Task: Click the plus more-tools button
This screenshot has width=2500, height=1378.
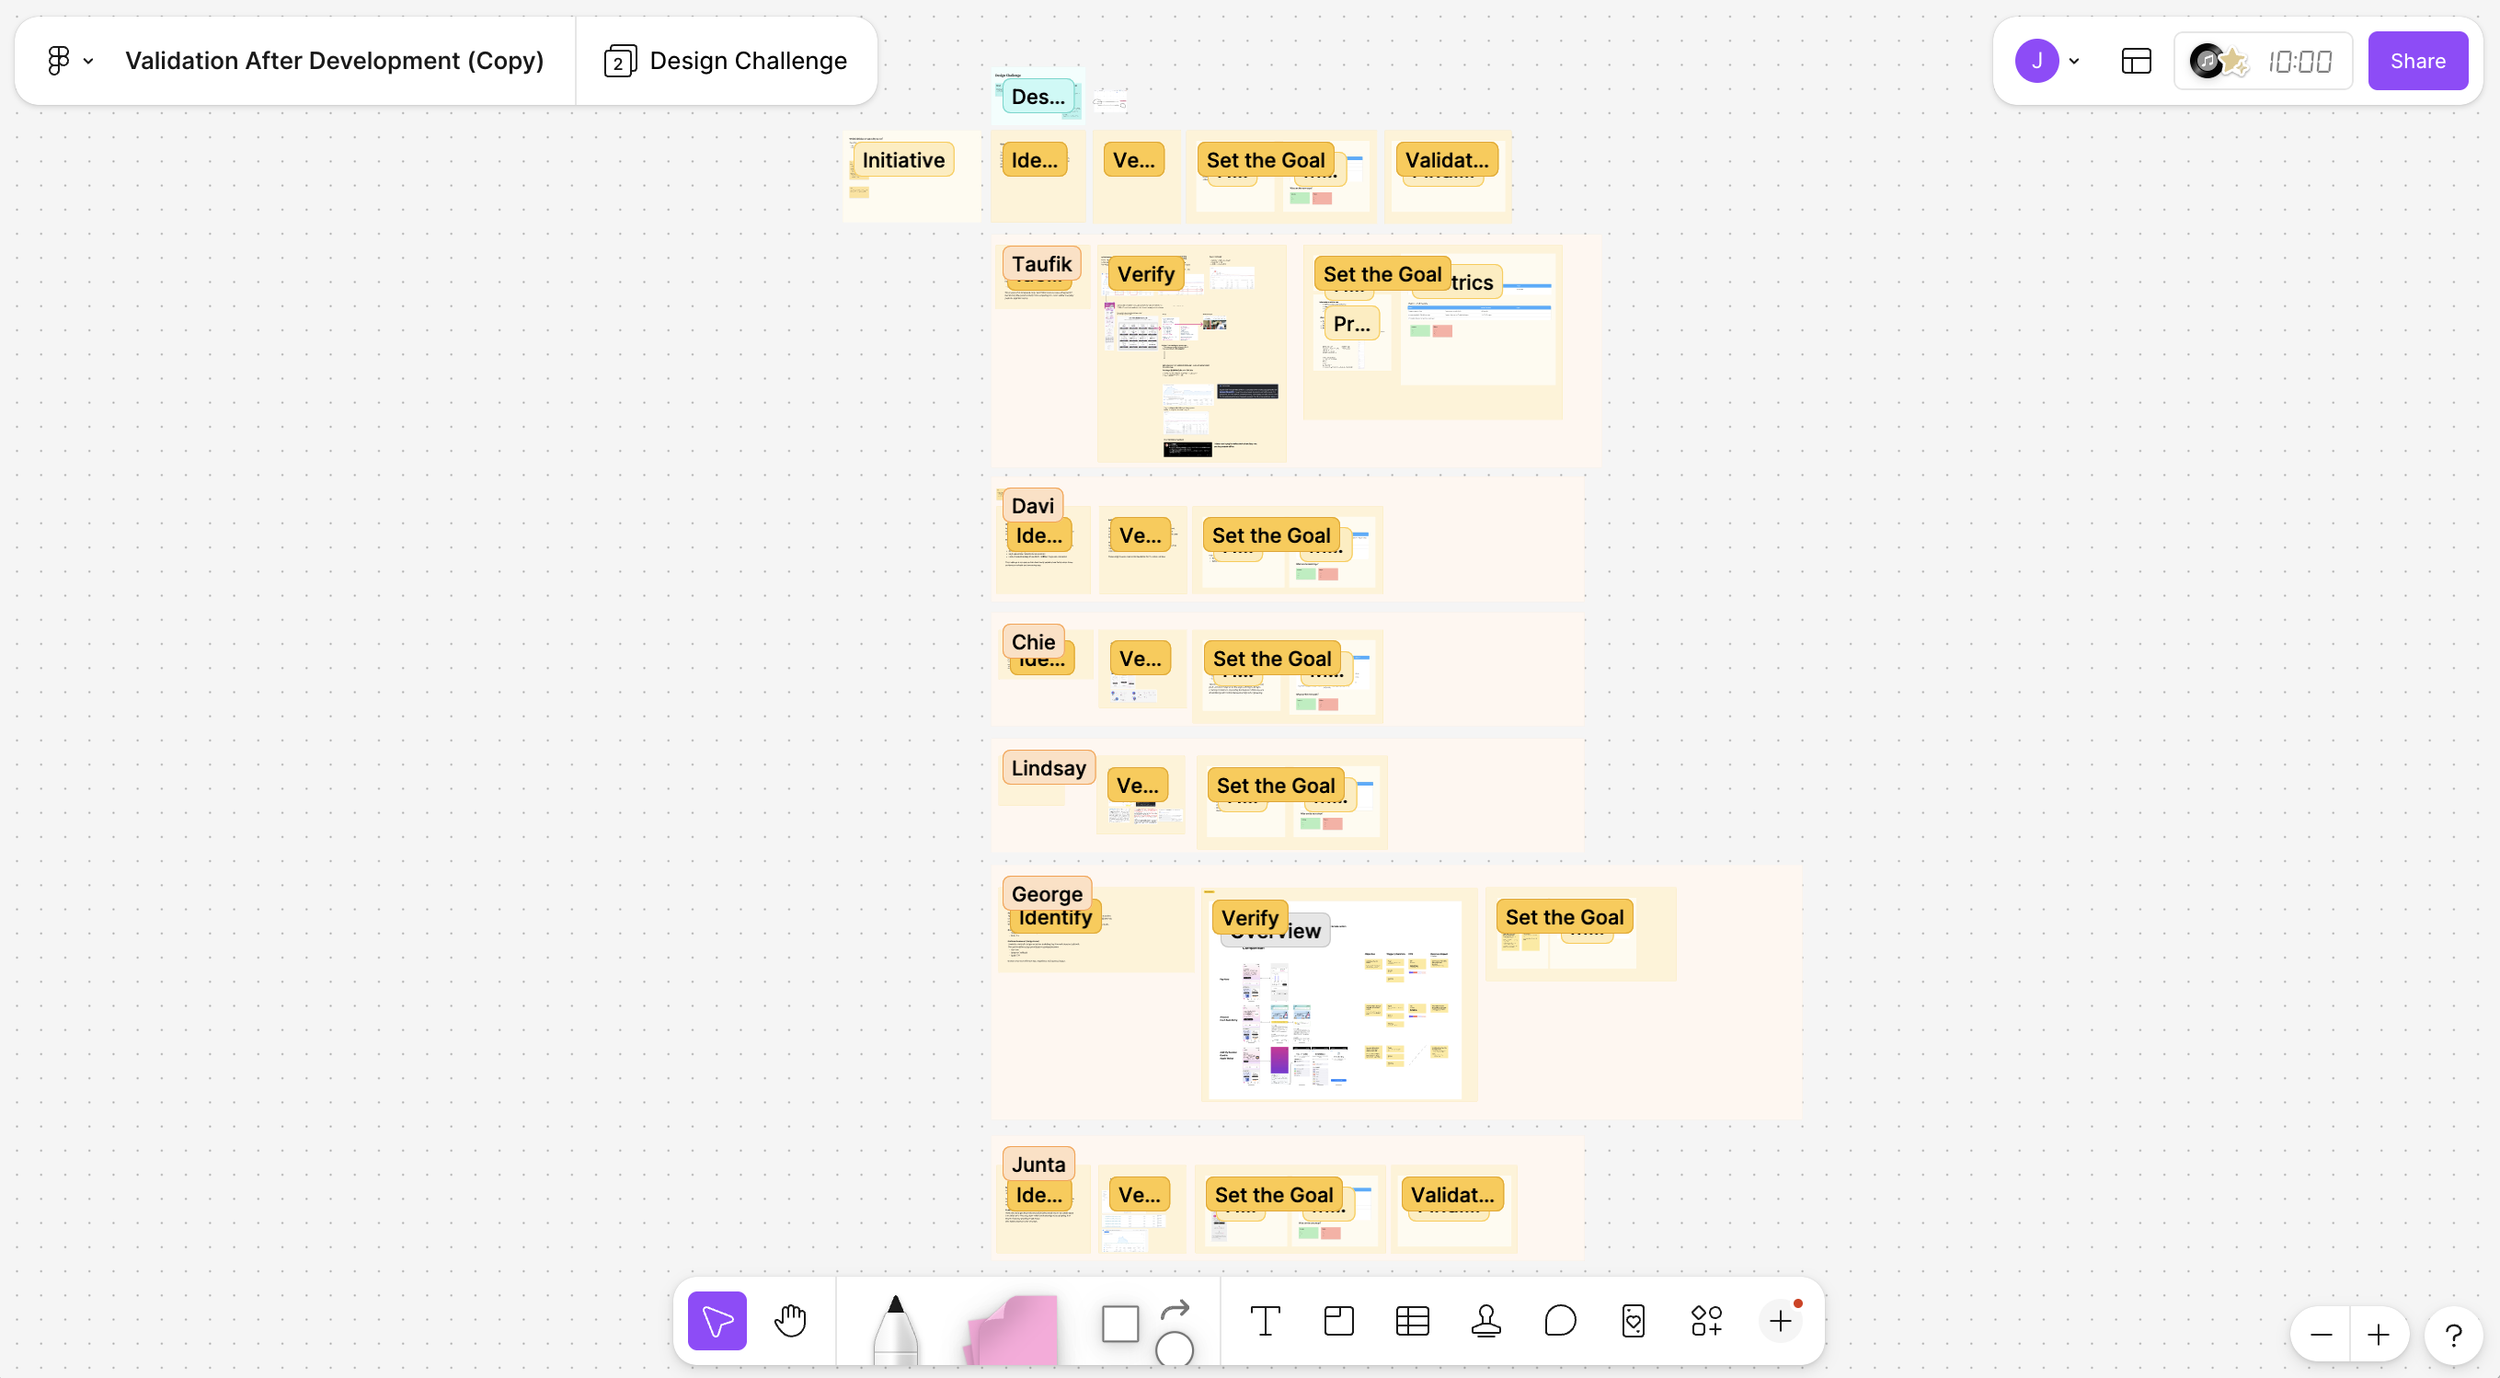Action: 1780,1321
